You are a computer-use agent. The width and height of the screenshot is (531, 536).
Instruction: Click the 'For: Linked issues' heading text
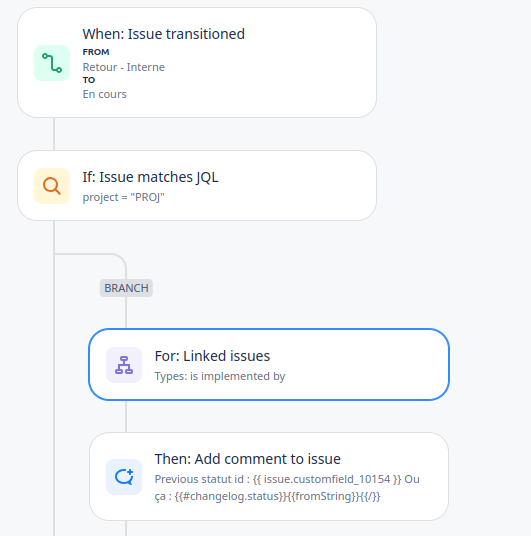click(212, 356)
